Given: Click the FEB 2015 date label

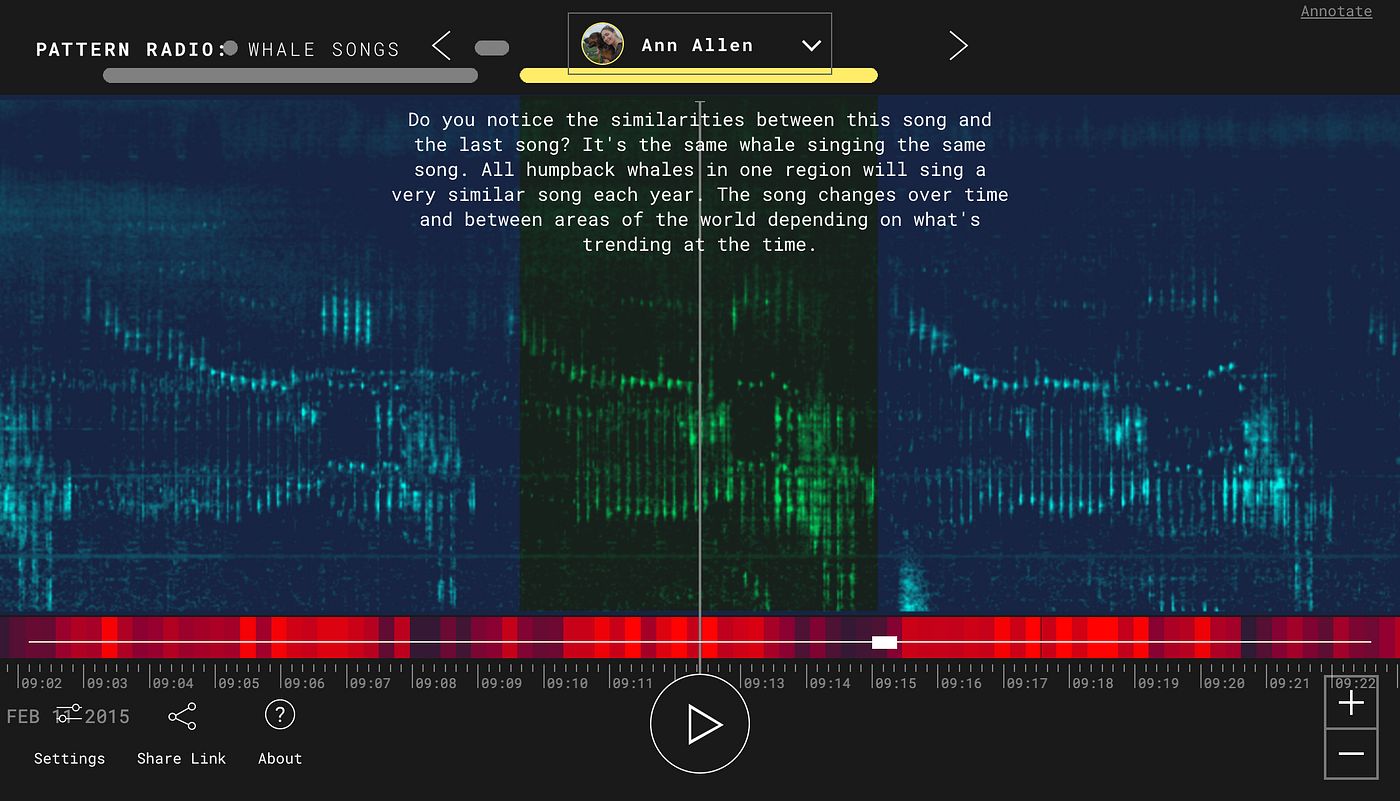Looking at the screenshot, I should click(68, 716).
